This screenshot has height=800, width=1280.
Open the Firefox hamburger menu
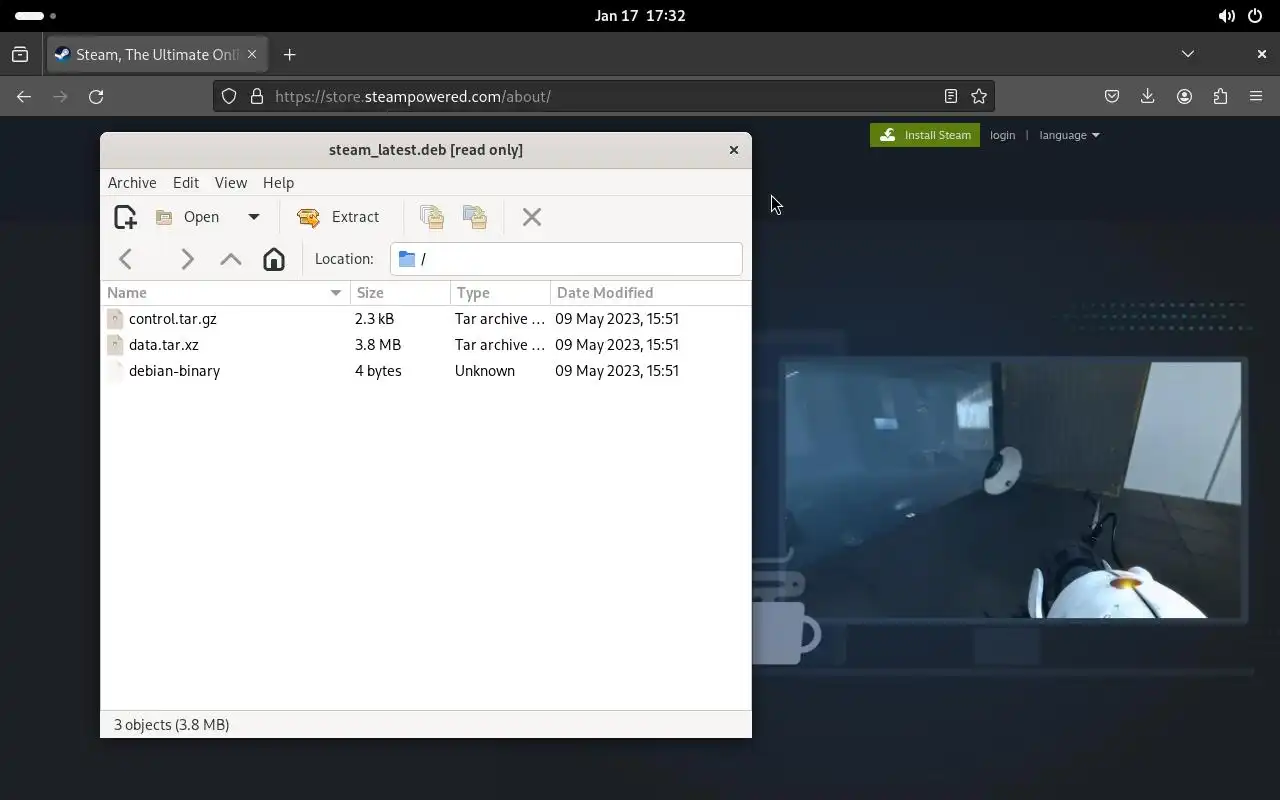pyautogui.click(x=1256, y=97)
